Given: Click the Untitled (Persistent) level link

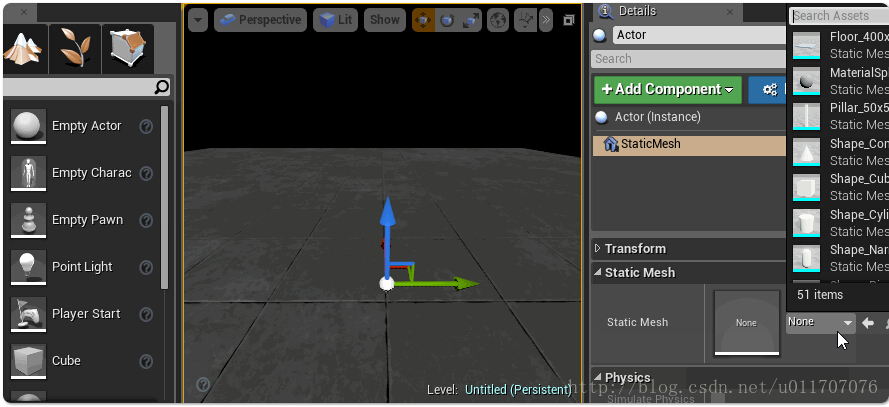Looking at the screenshot, I should click(518, 389).
